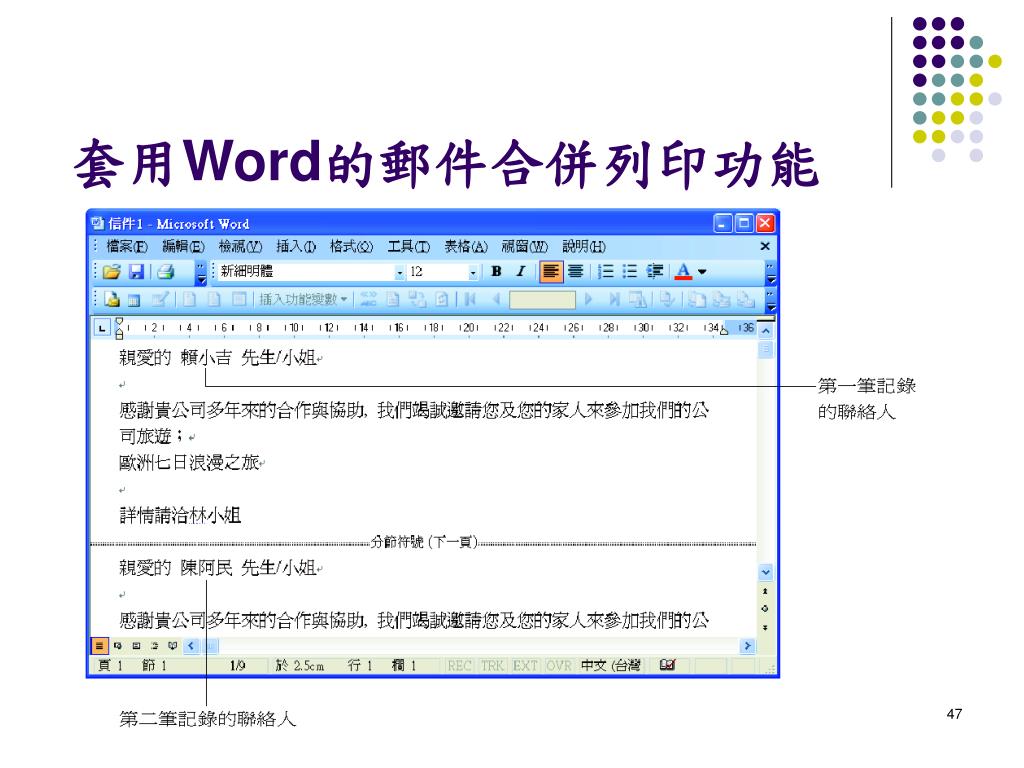Click the merge to new document icon
Screen dimensions: 1024x768
tap(697, 299)
